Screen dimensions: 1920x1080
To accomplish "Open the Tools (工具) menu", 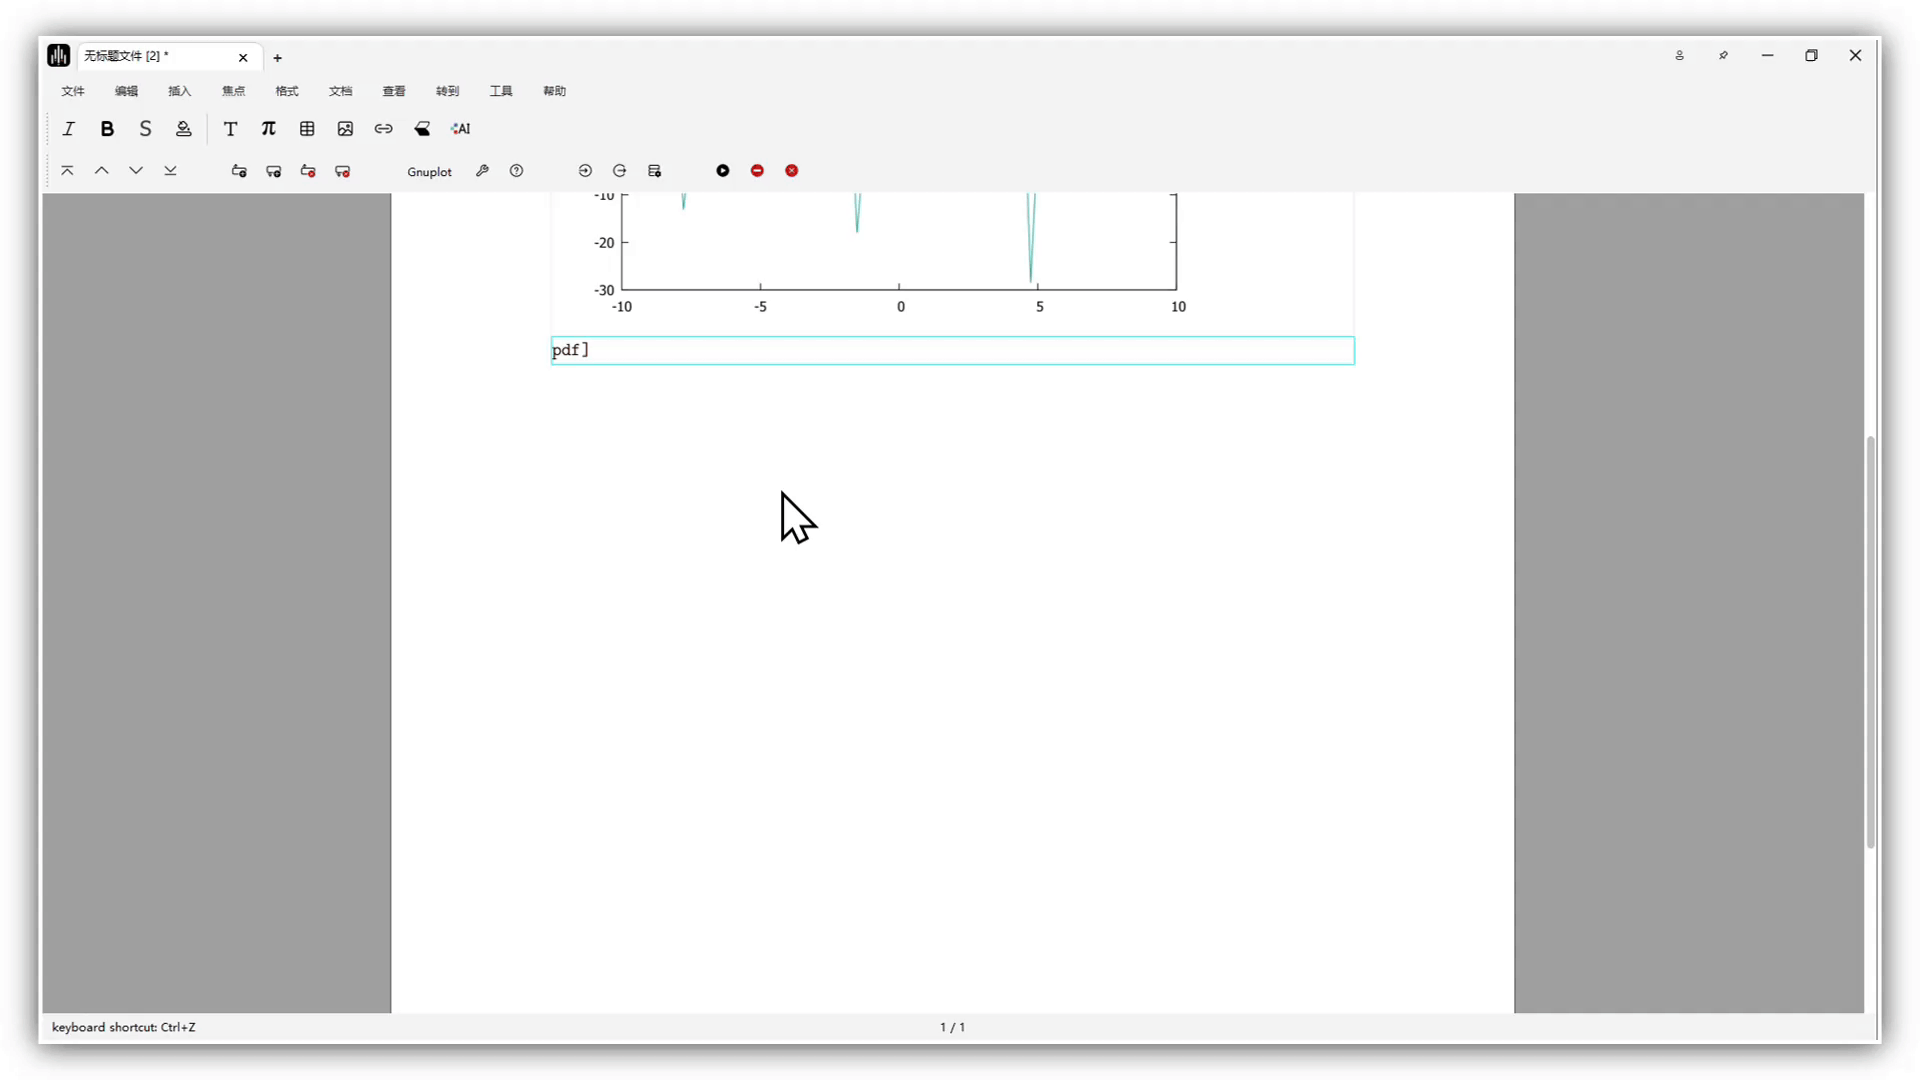I will coord(501,91).
